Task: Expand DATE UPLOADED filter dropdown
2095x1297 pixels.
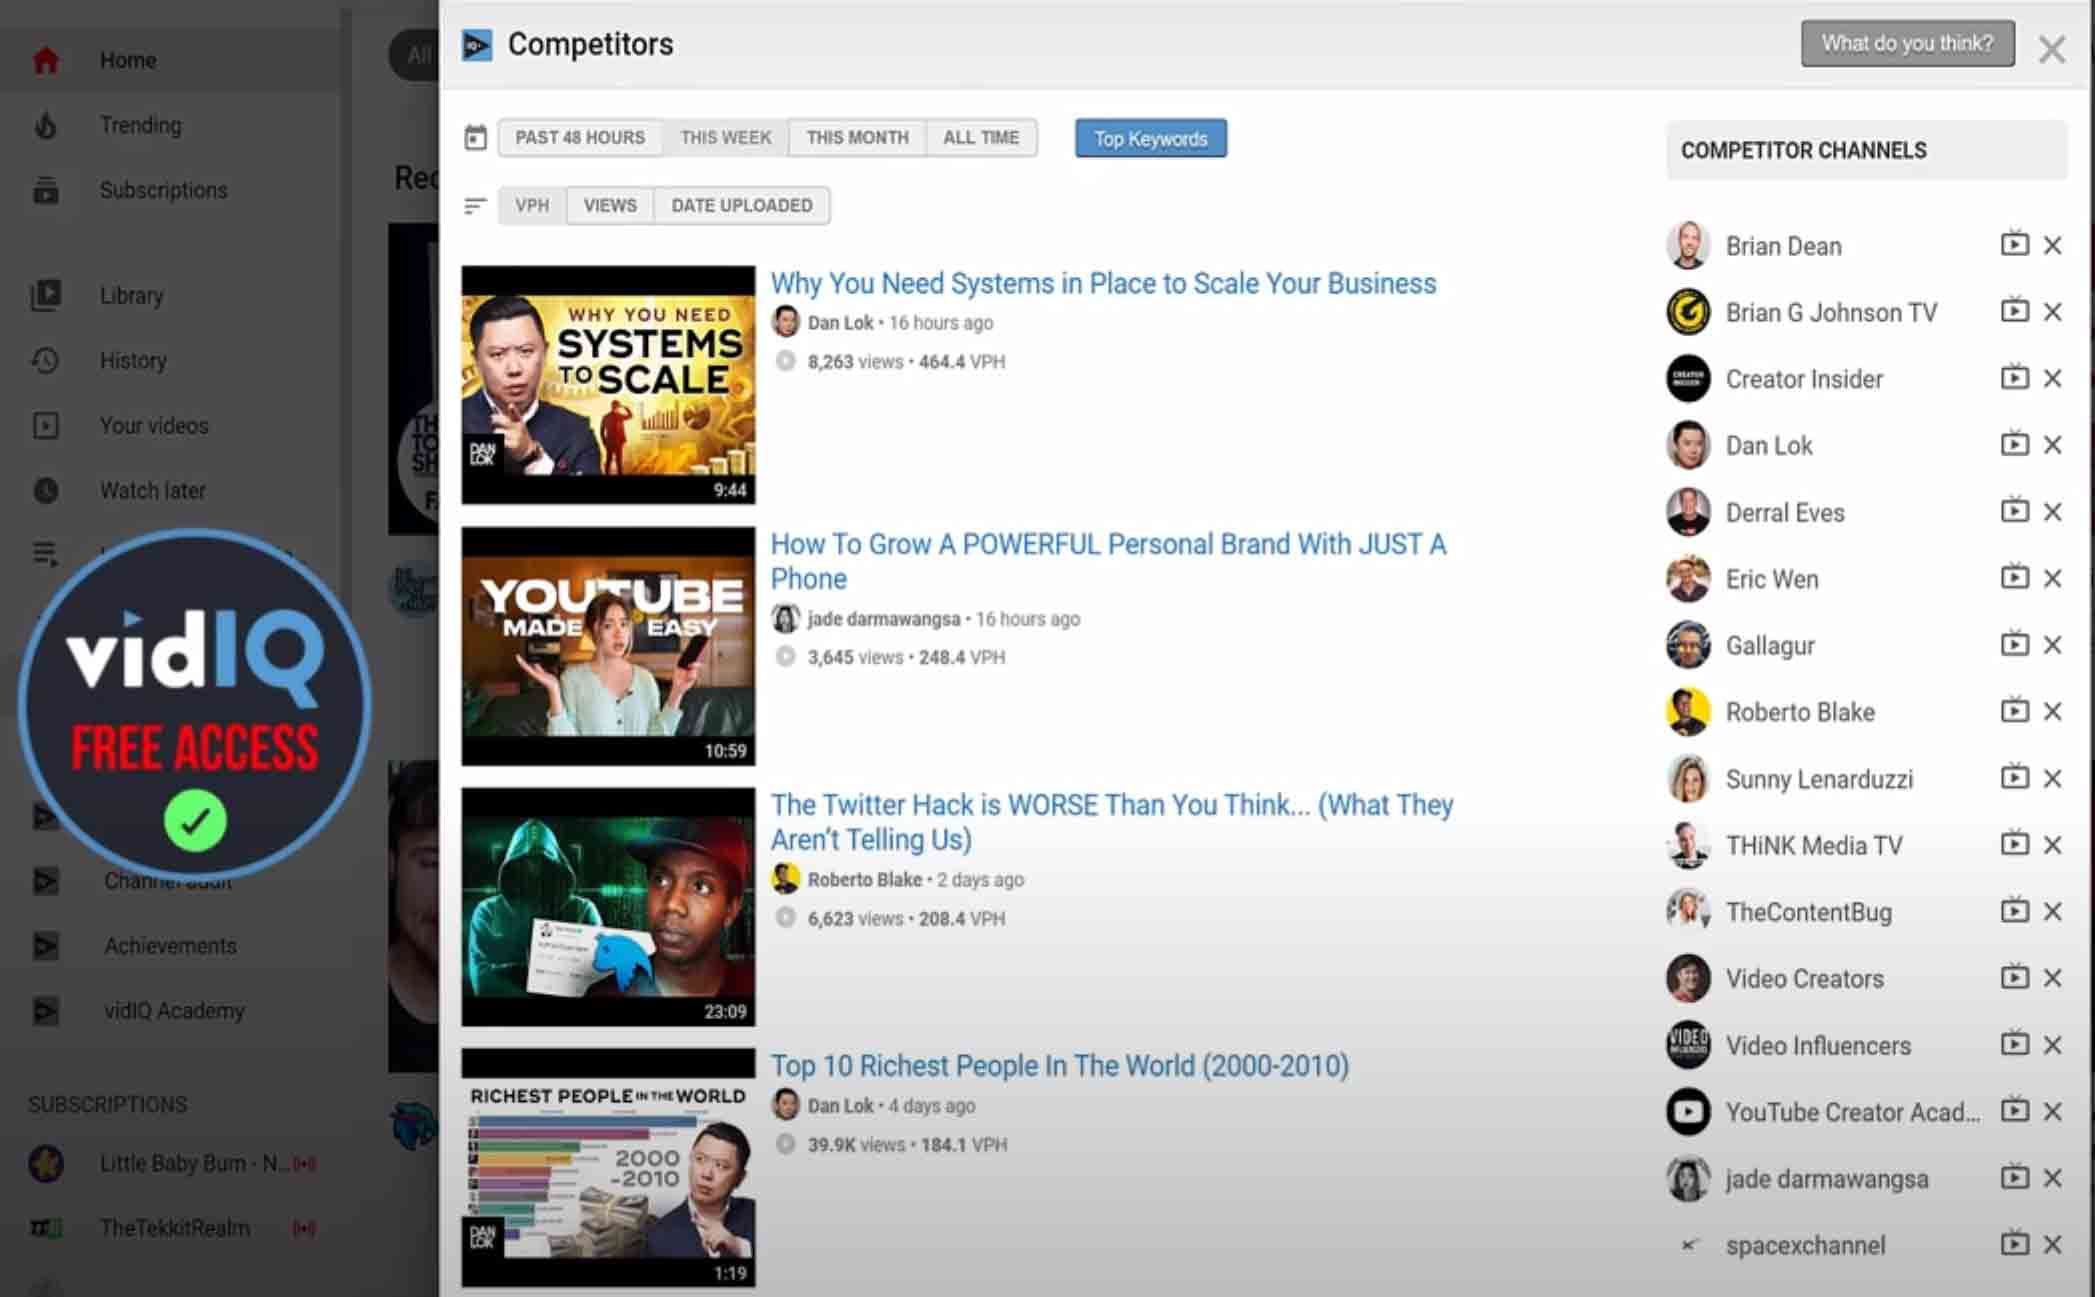Action: click(x=741, y=205)
